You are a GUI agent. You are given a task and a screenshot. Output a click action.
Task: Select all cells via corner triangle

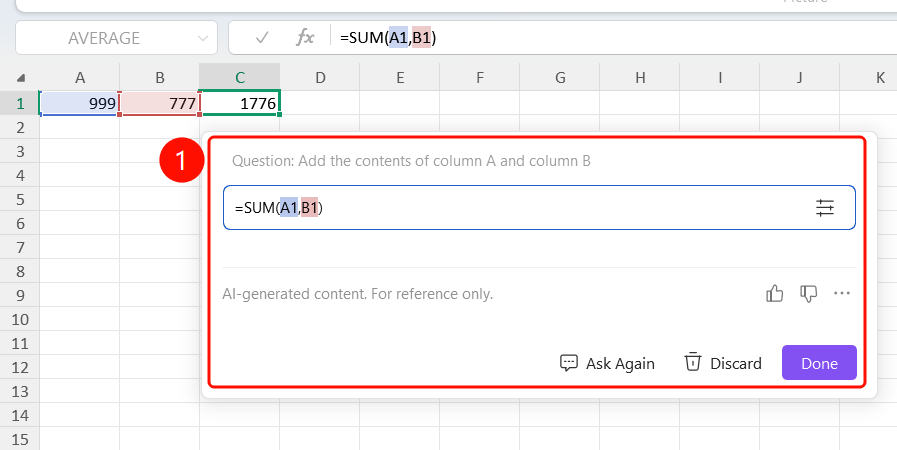[21, 78]
